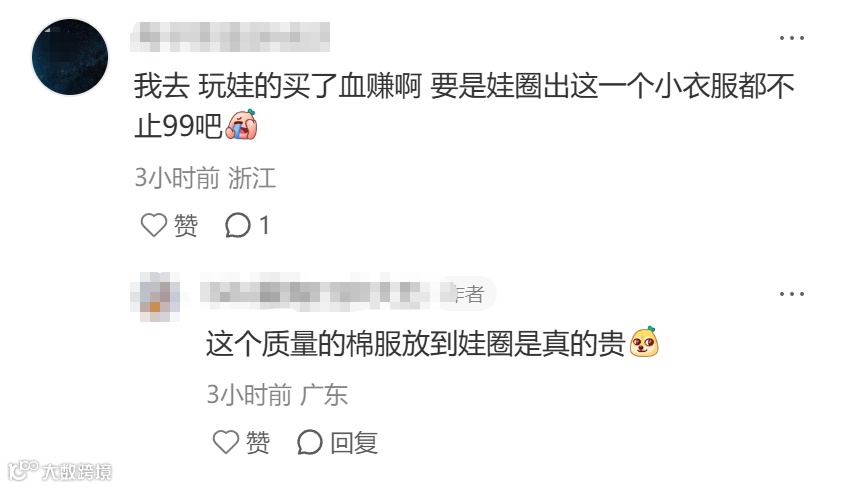Screen dimensions: 856x488
Task: Click the speech bubble icon next to 回复
Action: 310,442
